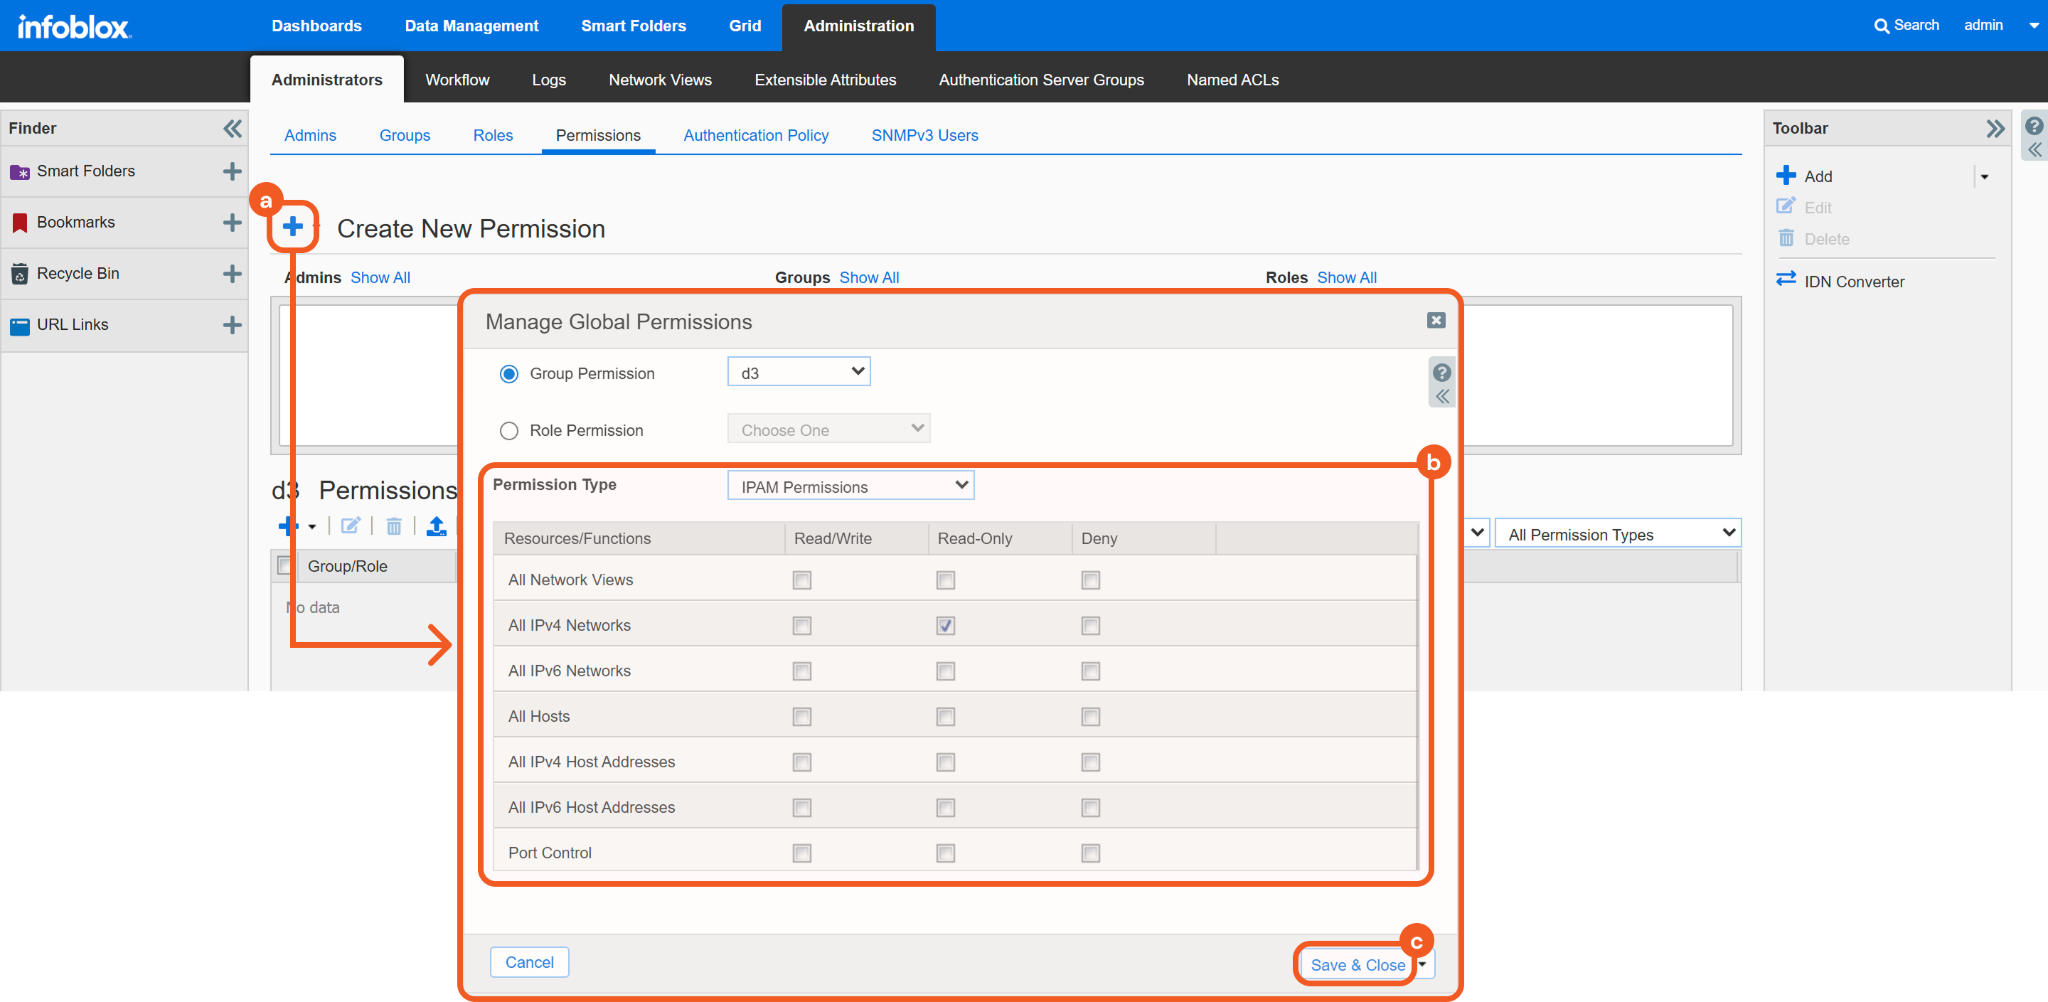Collapse the Toolbar panel

[1995, 128]
